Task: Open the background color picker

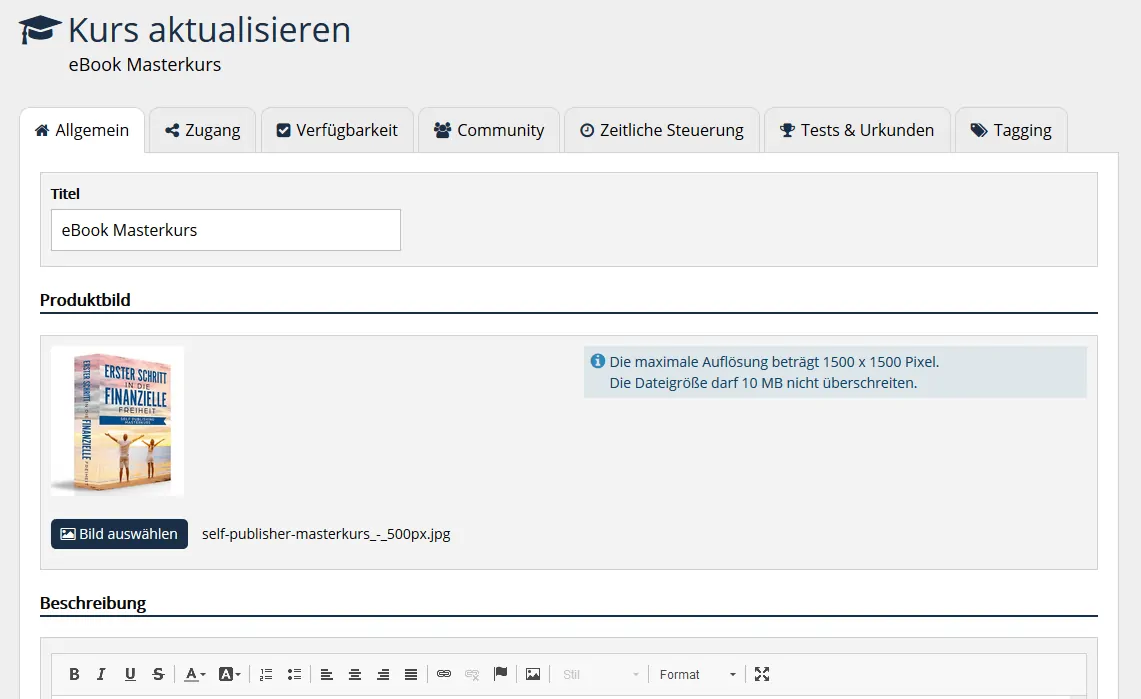Action: point(229,674)
